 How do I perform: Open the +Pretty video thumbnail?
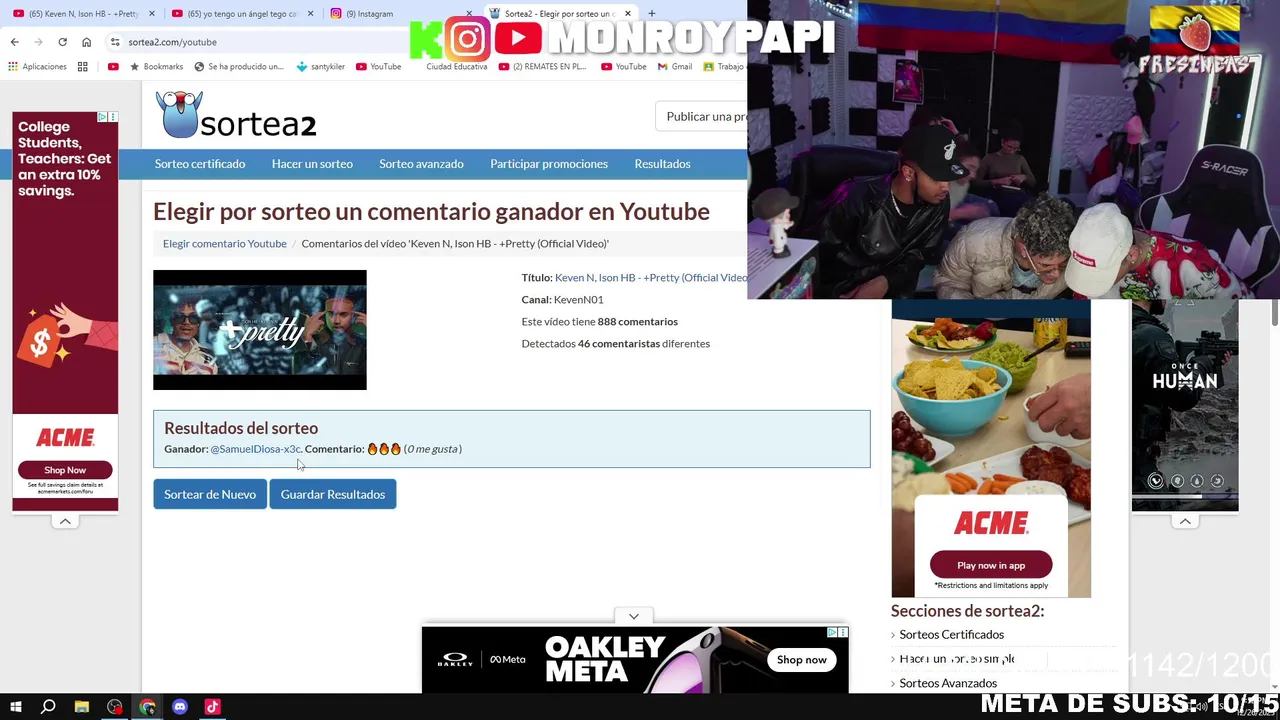pyautogui.click(x=260, y=330)
